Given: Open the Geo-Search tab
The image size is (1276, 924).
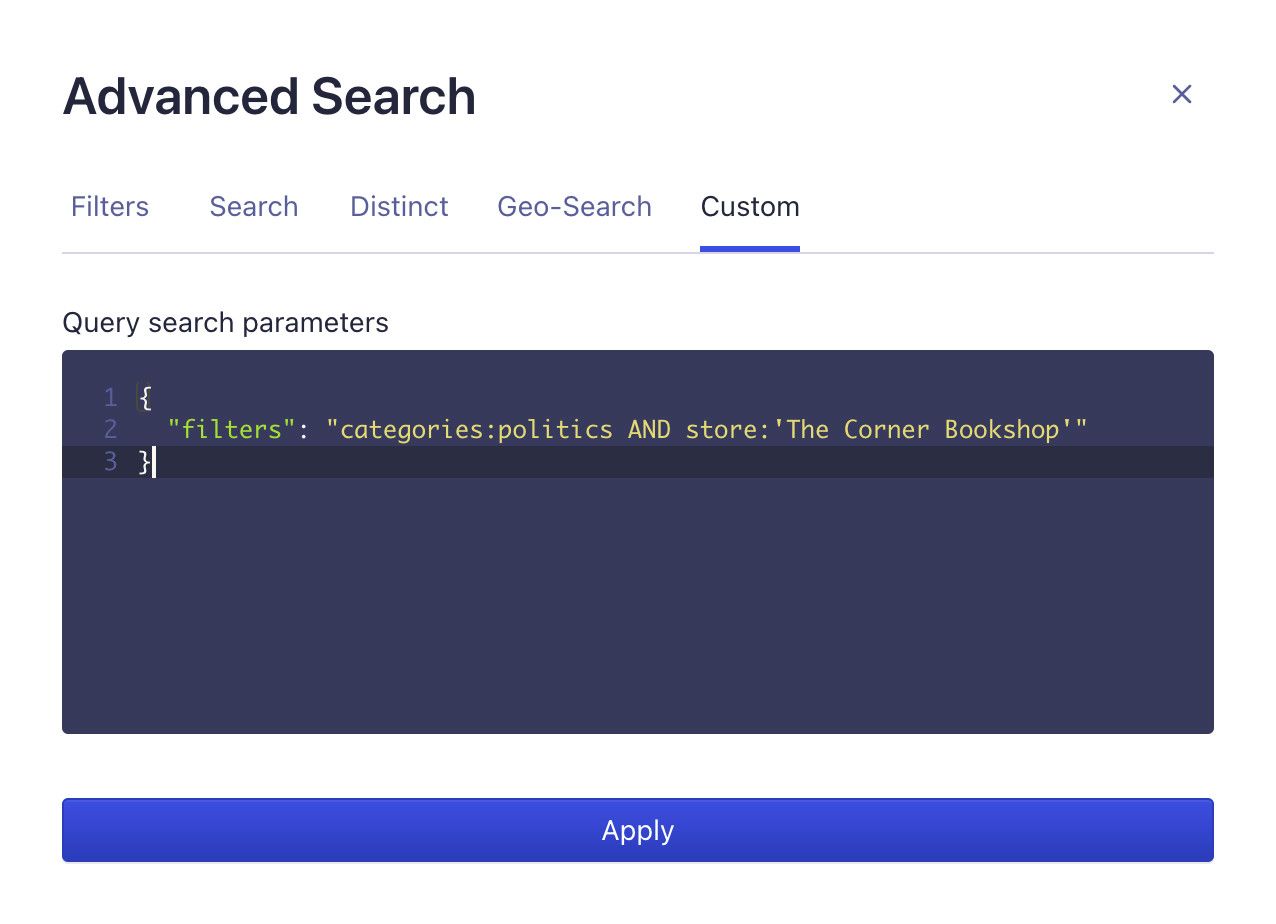Looking at the screenshot, I should click(x=574, y=207).
